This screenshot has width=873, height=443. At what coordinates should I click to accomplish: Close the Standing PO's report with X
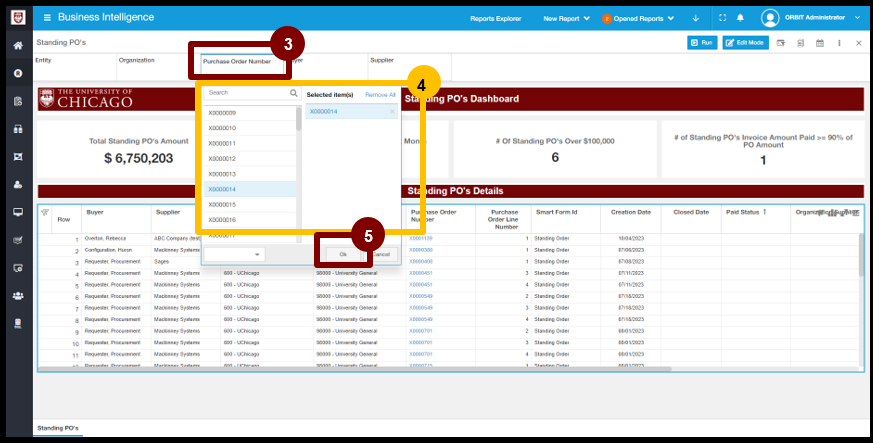859,43
